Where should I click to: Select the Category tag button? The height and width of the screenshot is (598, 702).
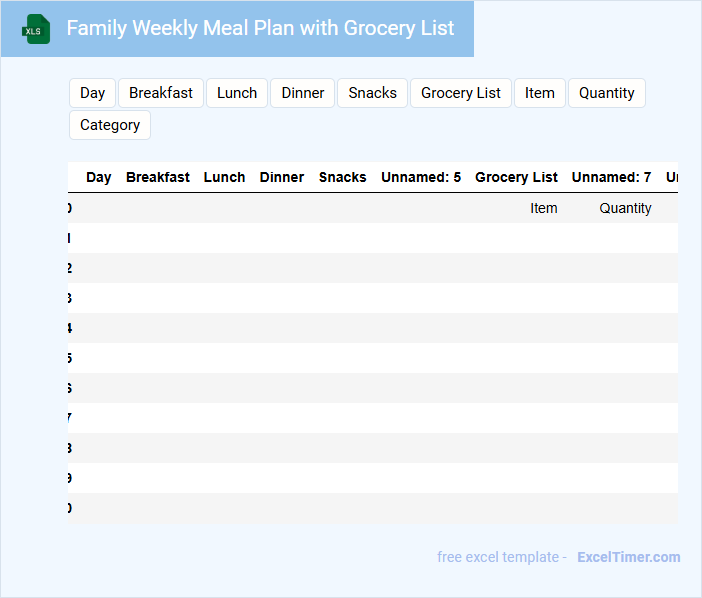point(110,125)
